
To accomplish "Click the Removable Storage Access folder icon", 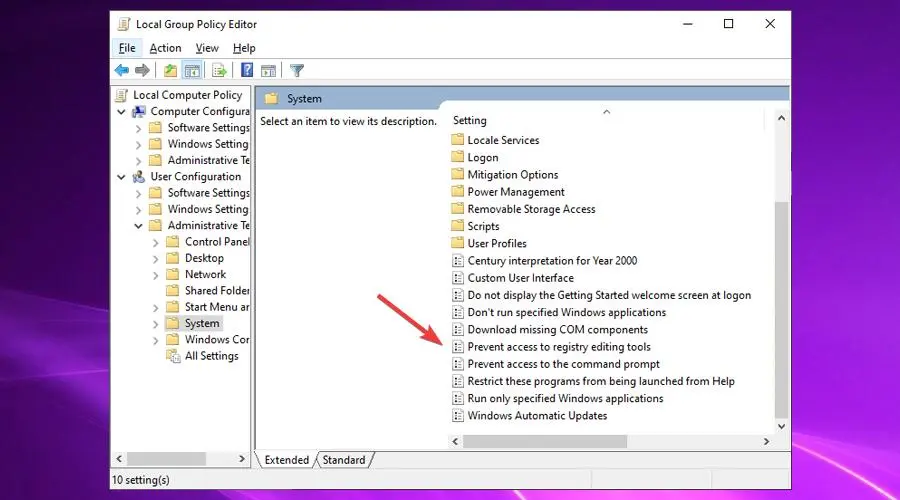I will coord(457,208).
